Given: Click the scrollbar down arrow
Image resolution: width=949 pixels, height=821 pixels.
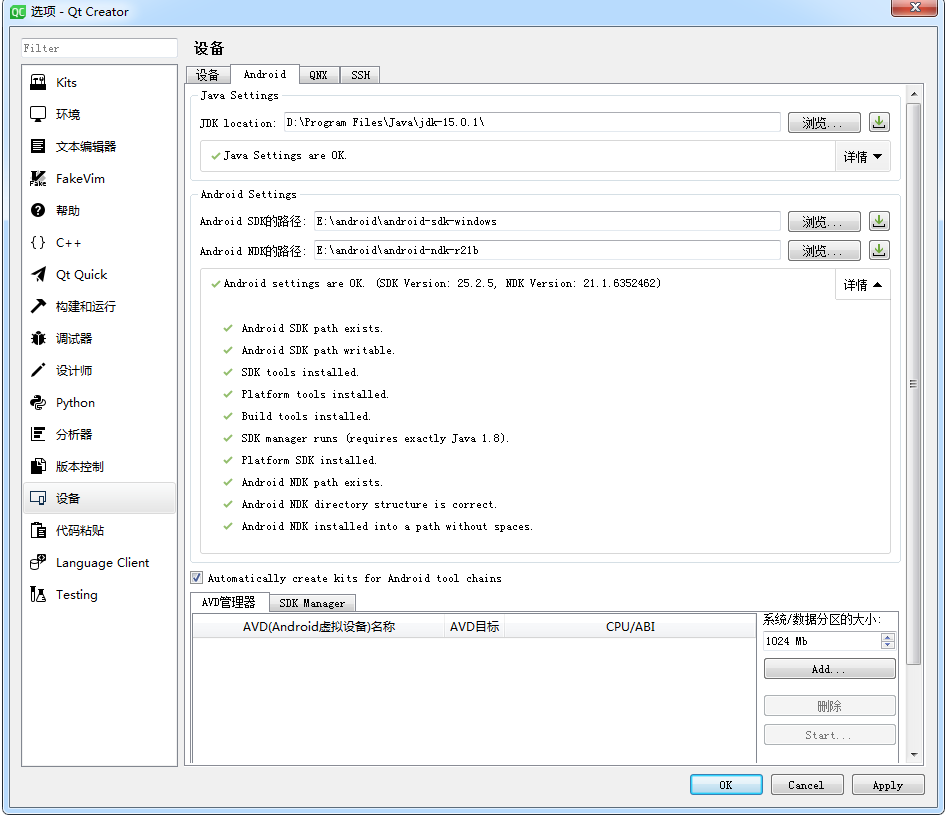Looking at the screenshot, I should [914, 754].
